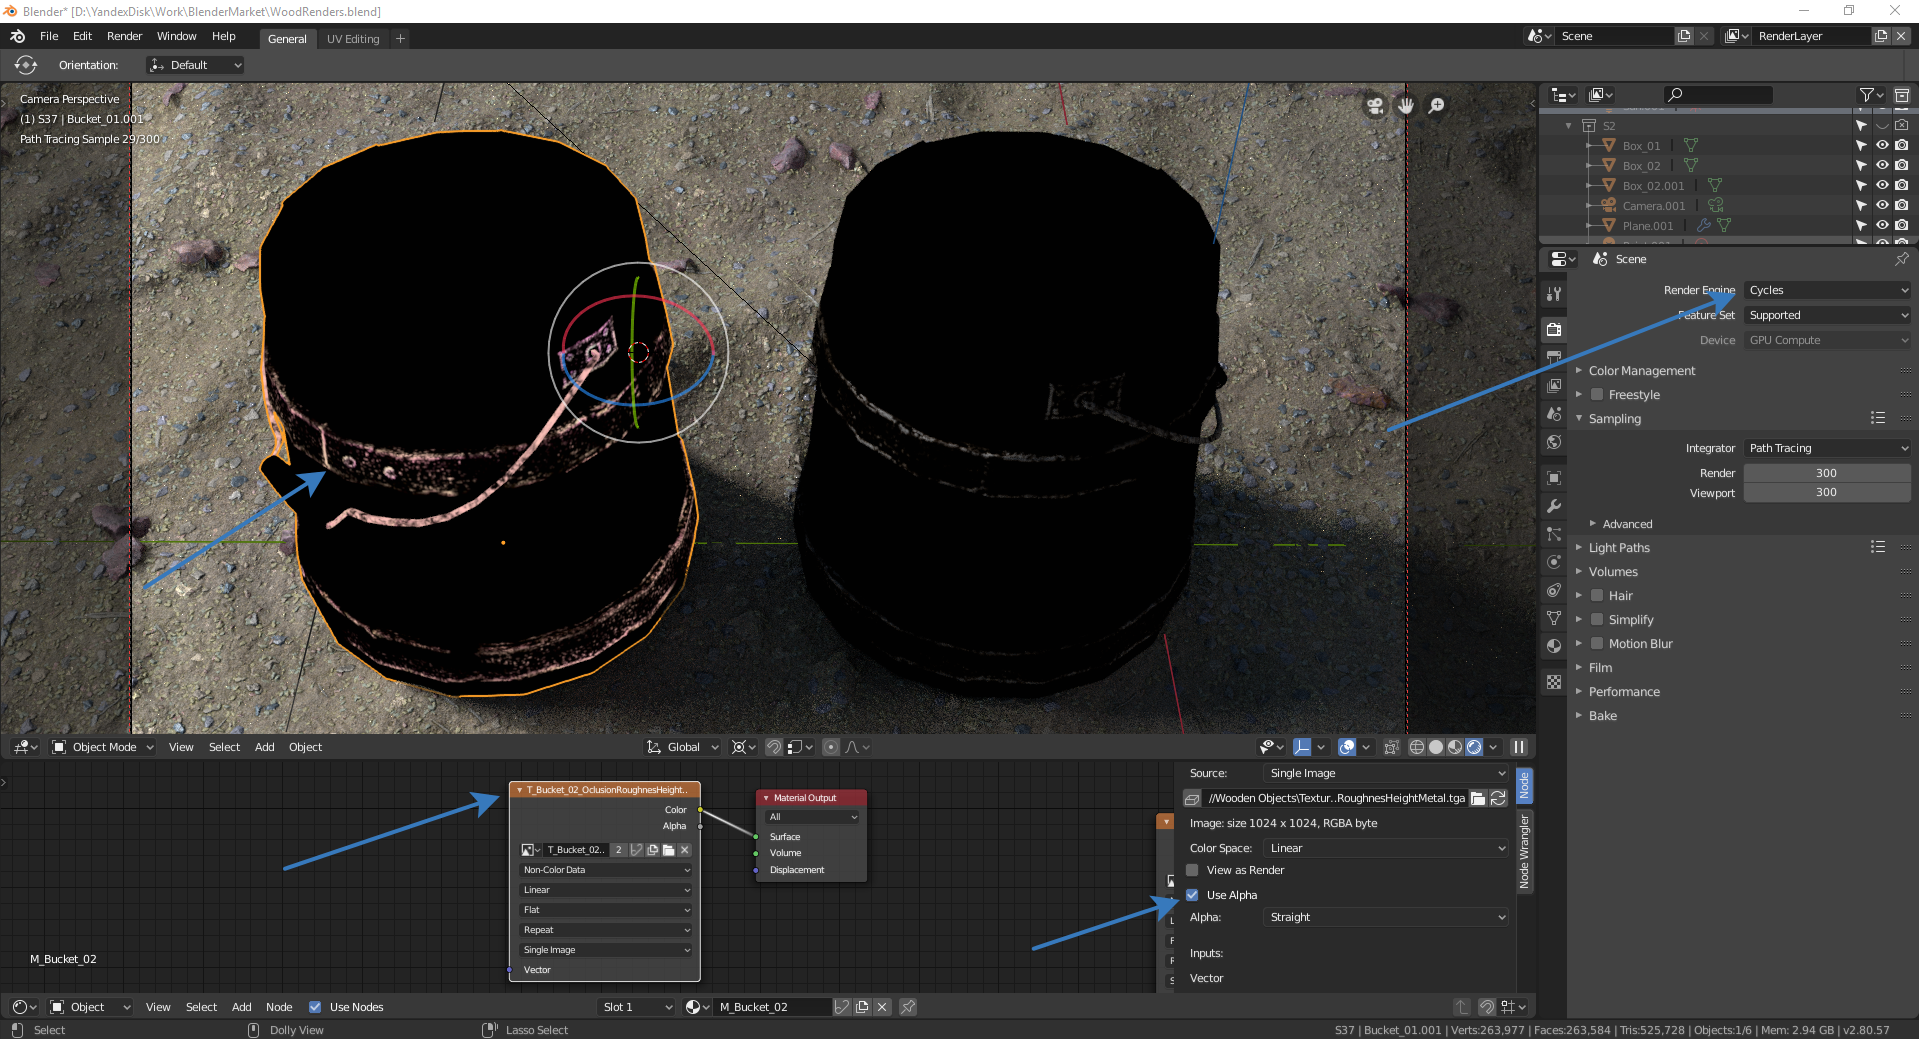Open the Physics properties tab
The width and height of the screenshot is (1919, 1039).
(1553, 562)
